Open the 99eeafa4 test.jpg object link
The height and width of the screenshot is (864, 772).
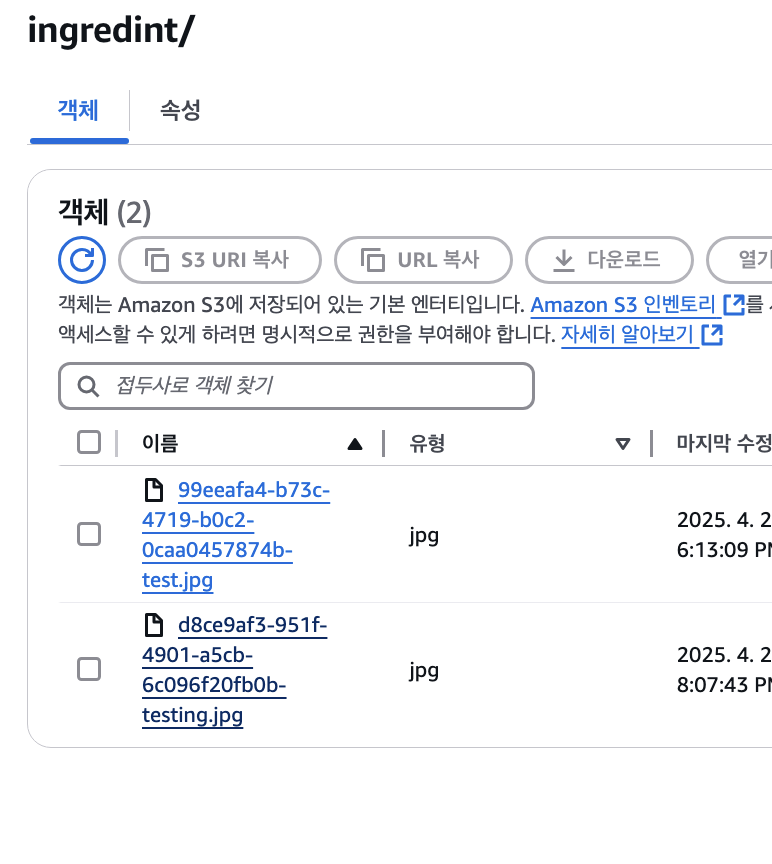coord(236,535)
